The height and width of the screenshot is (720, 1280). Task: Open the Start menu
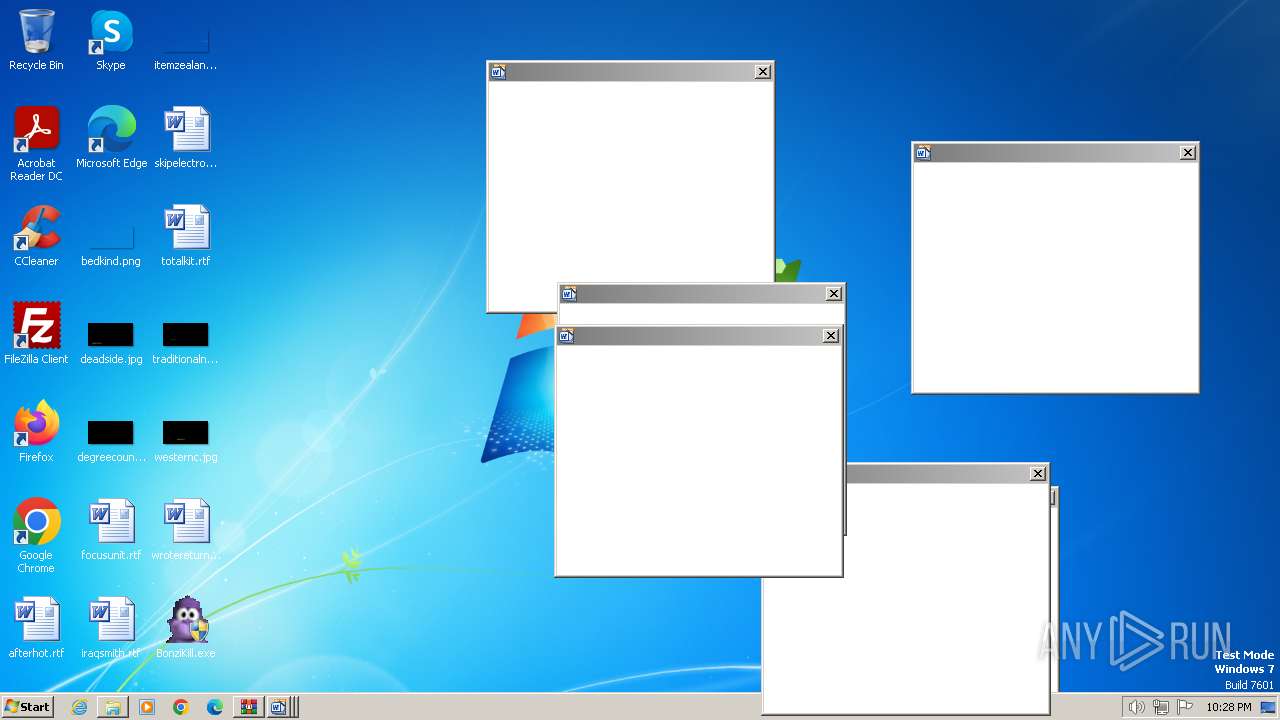[x=27, y=706]
